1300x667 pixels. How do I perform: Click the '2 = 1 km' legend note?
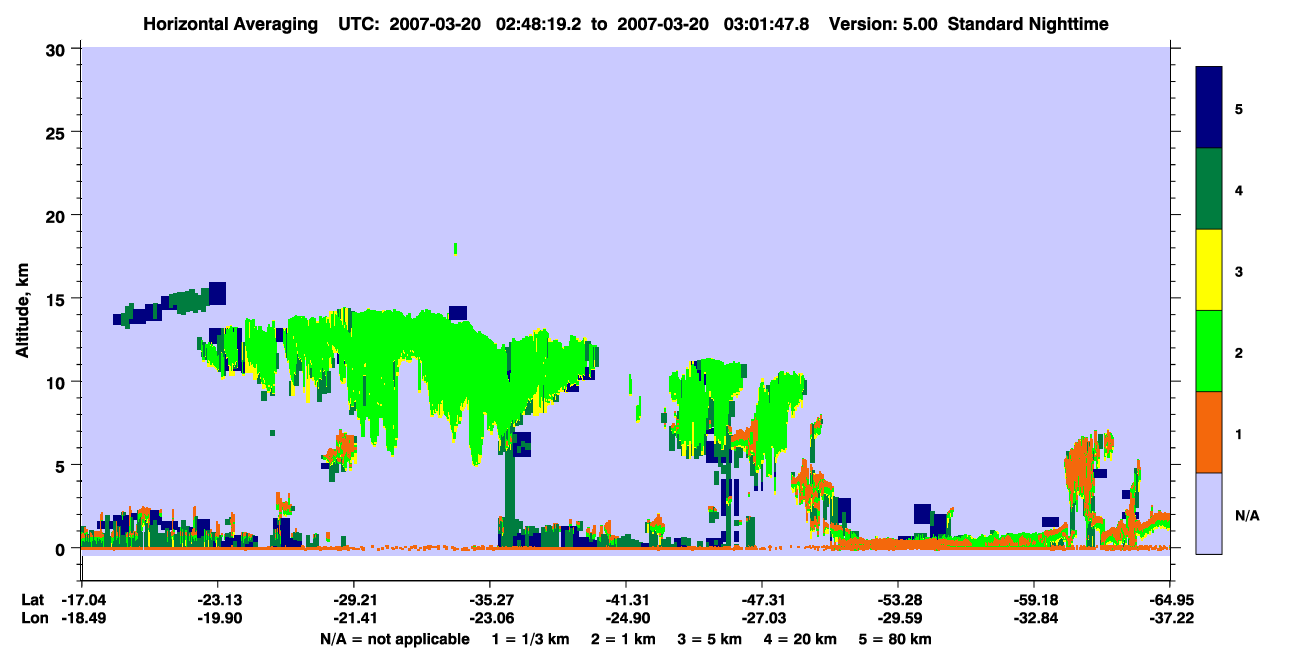click(x=622, y=639)
